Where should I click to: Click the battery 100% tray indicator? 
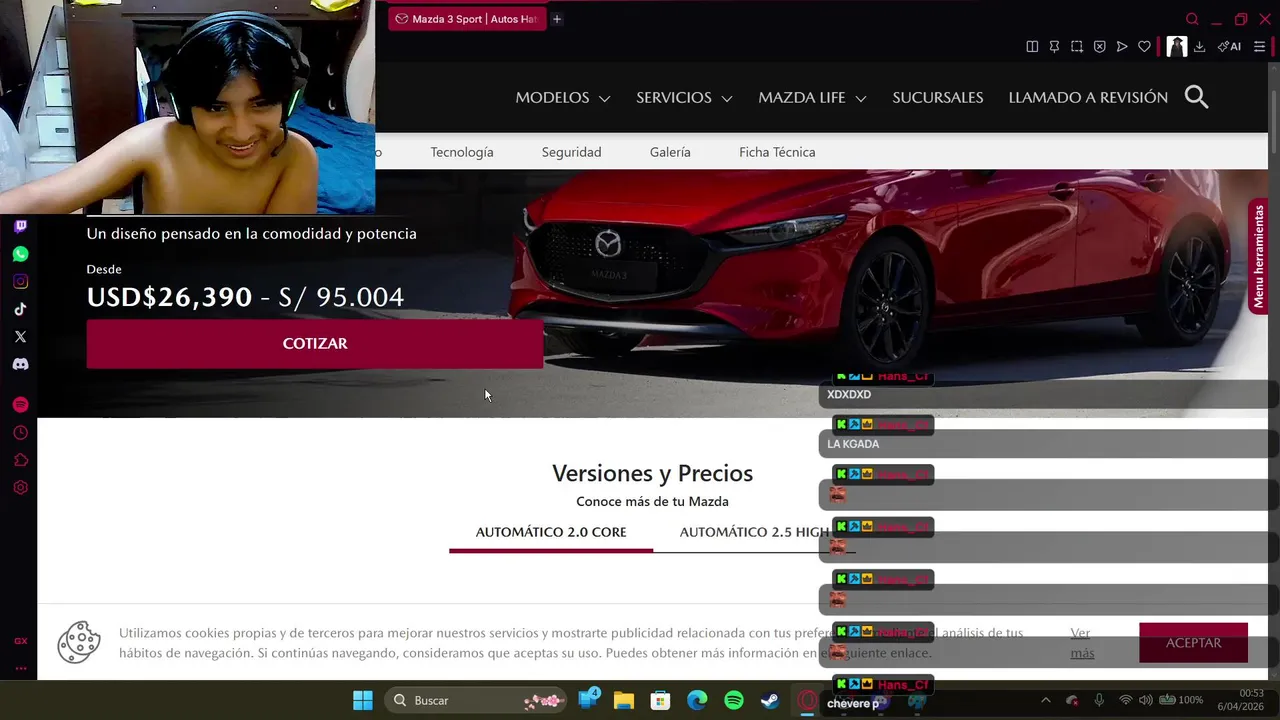[x=1182, y=700]
